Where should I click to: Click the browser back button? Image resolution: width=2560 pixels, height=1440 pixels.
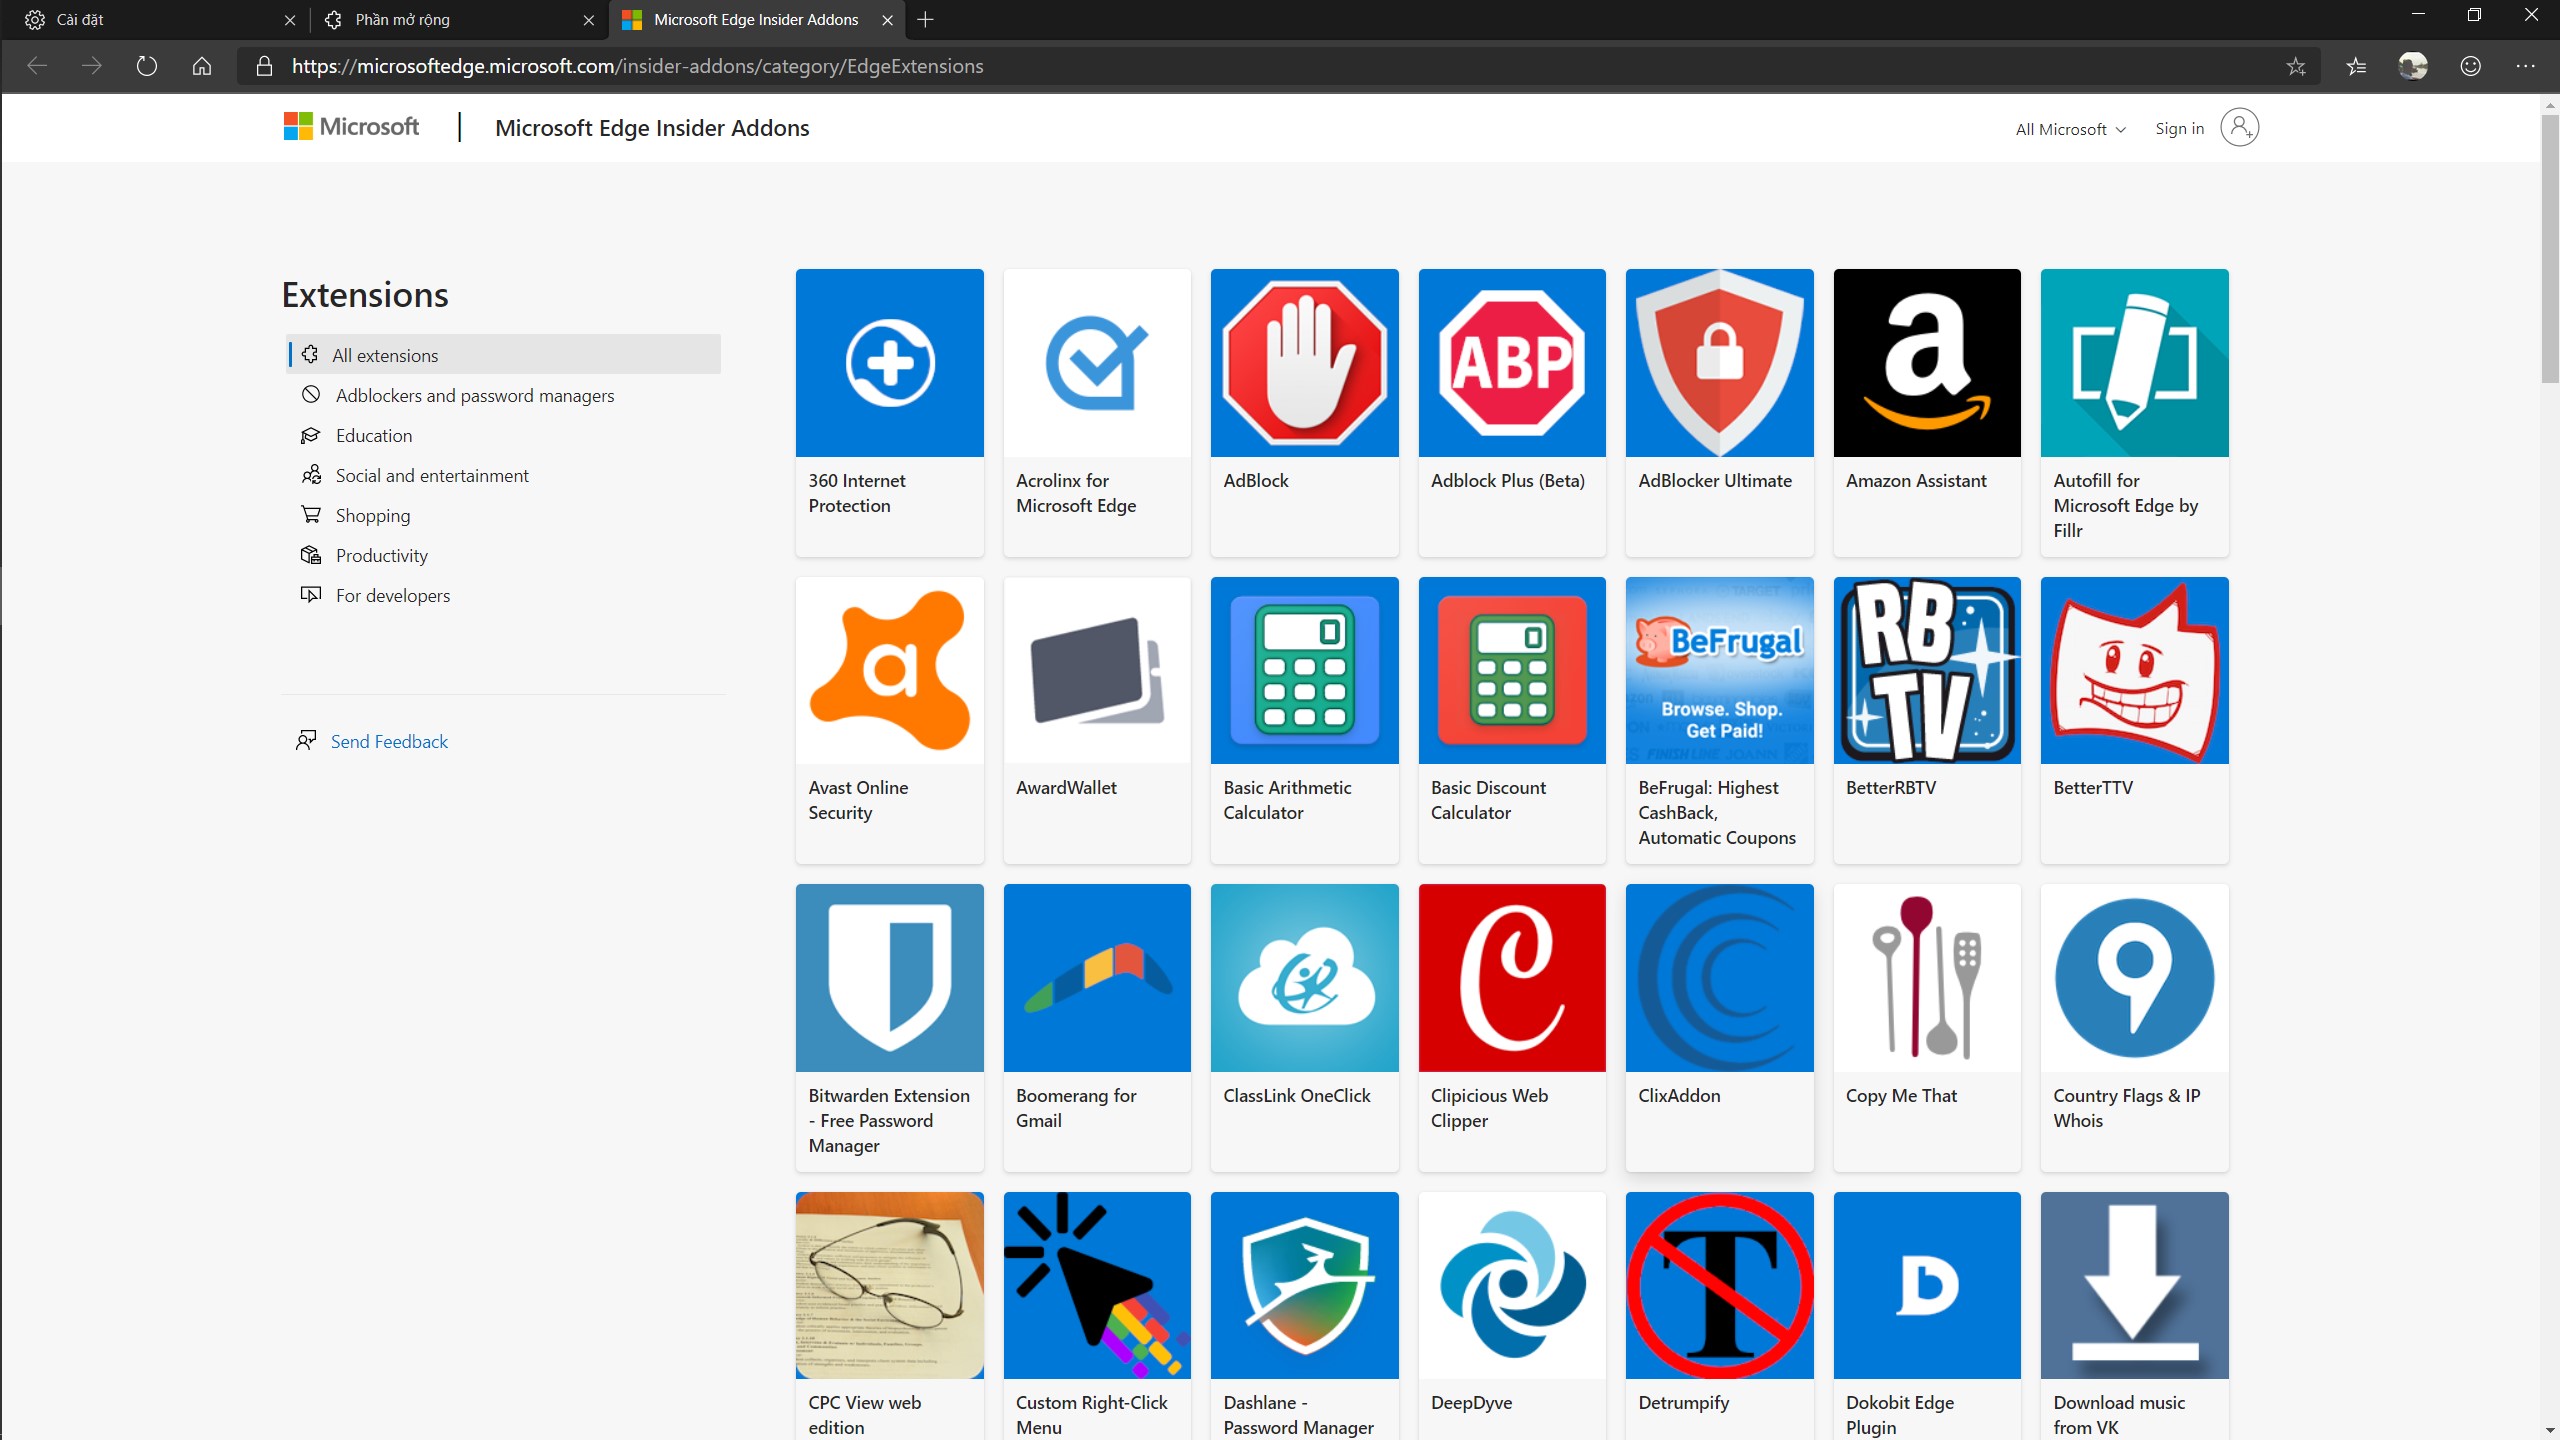(37, 66)
